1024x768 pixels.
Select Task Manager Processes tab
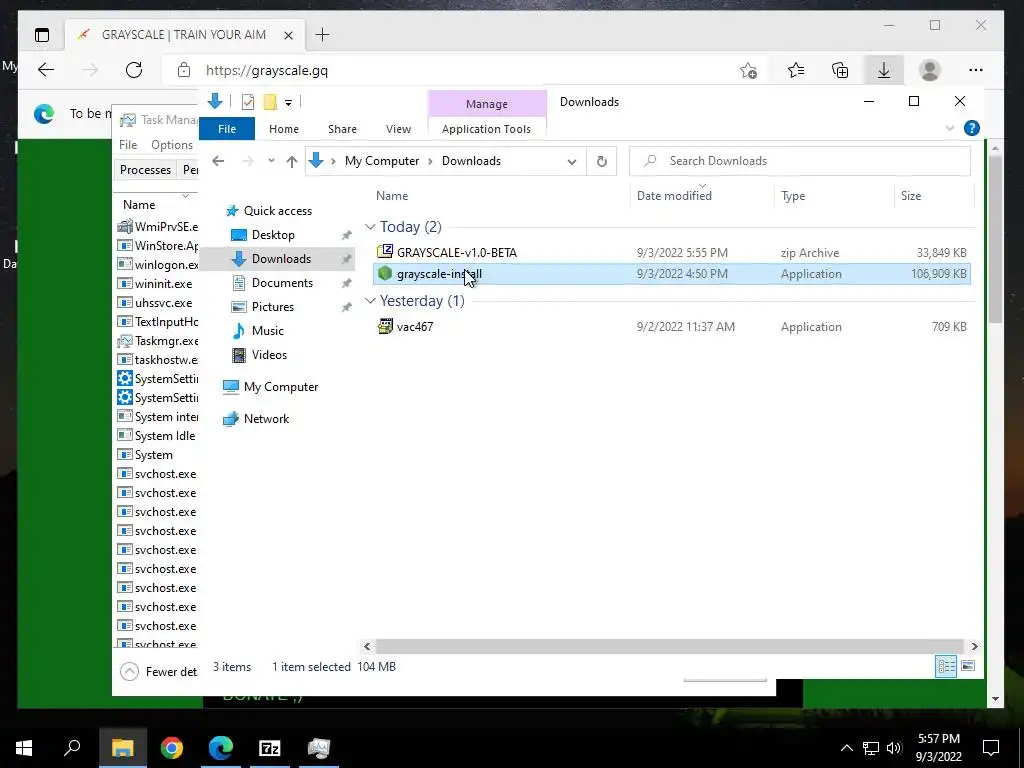click(145, 170)
